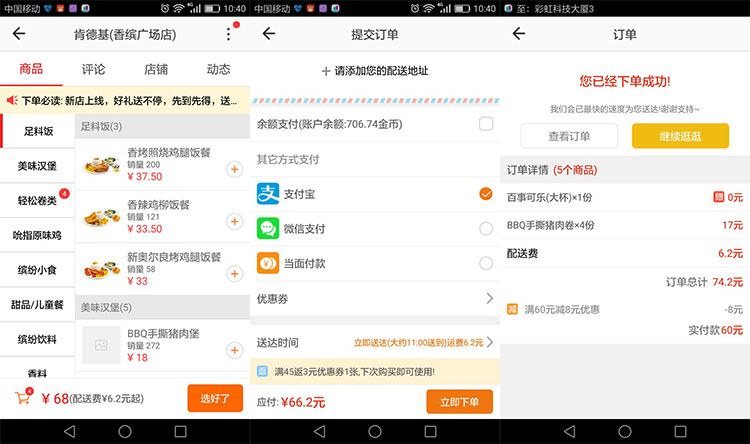The image size is (750, 444).
Task: Switch to the 商品 tab
Action: coord(31,69)
